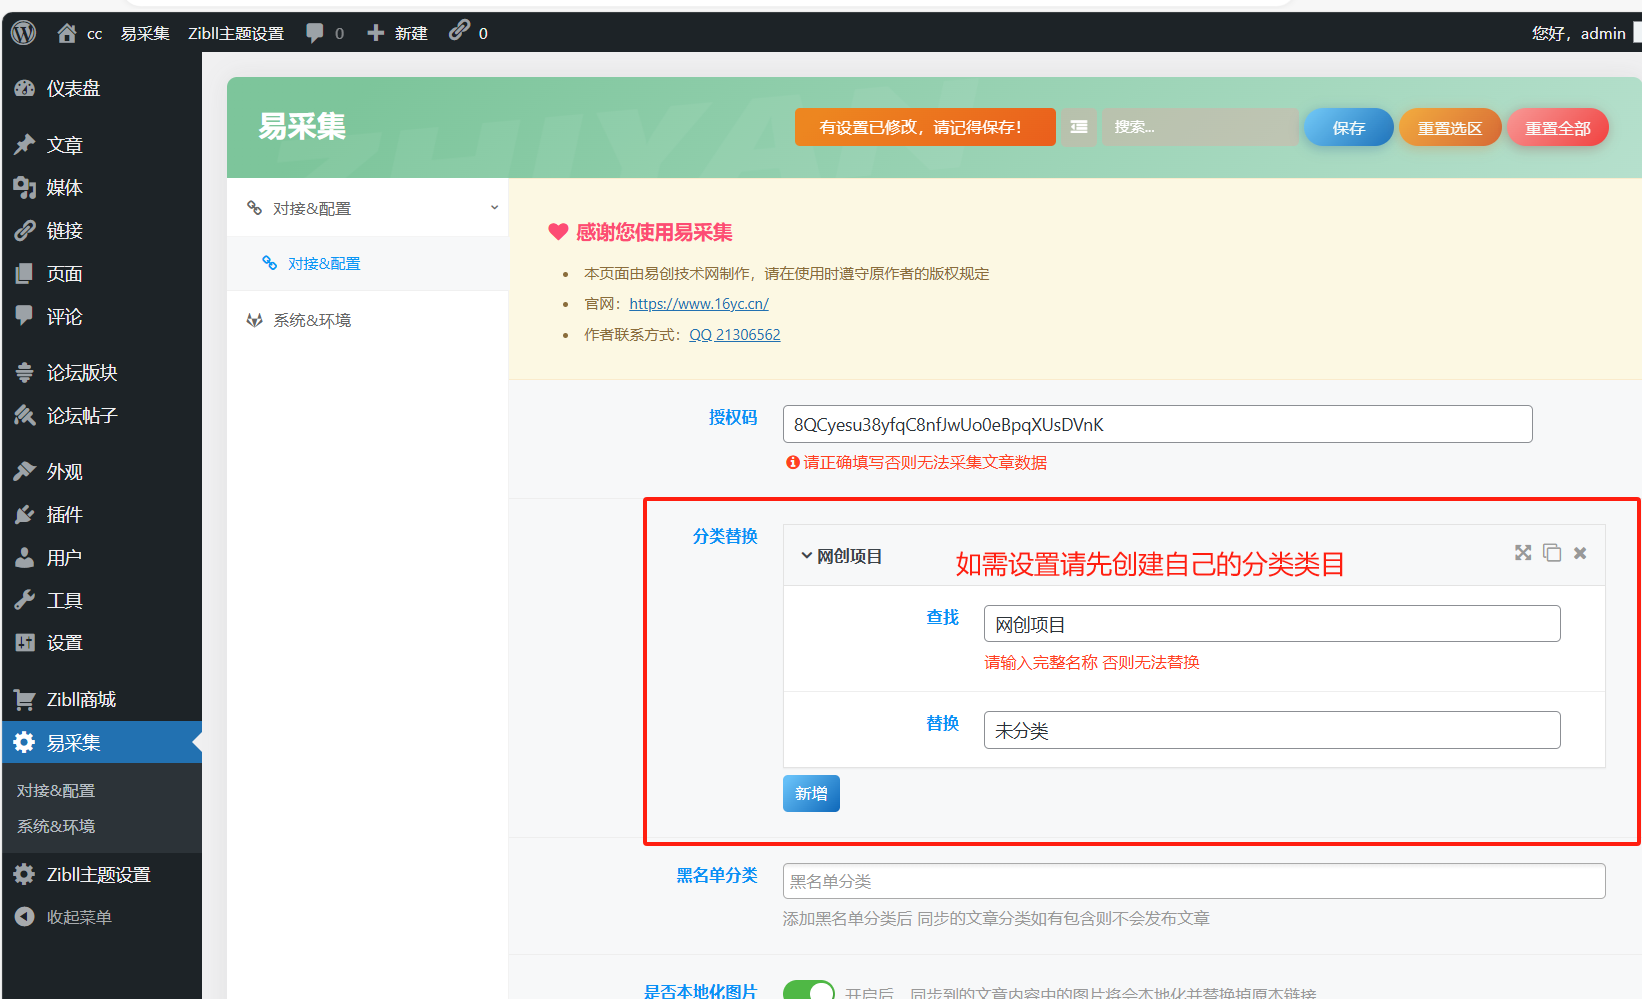The width and height of the screenshot is (1642, 999).
Task: Click Zibll主题设置 in top admin bar
Action: point(236,33)
